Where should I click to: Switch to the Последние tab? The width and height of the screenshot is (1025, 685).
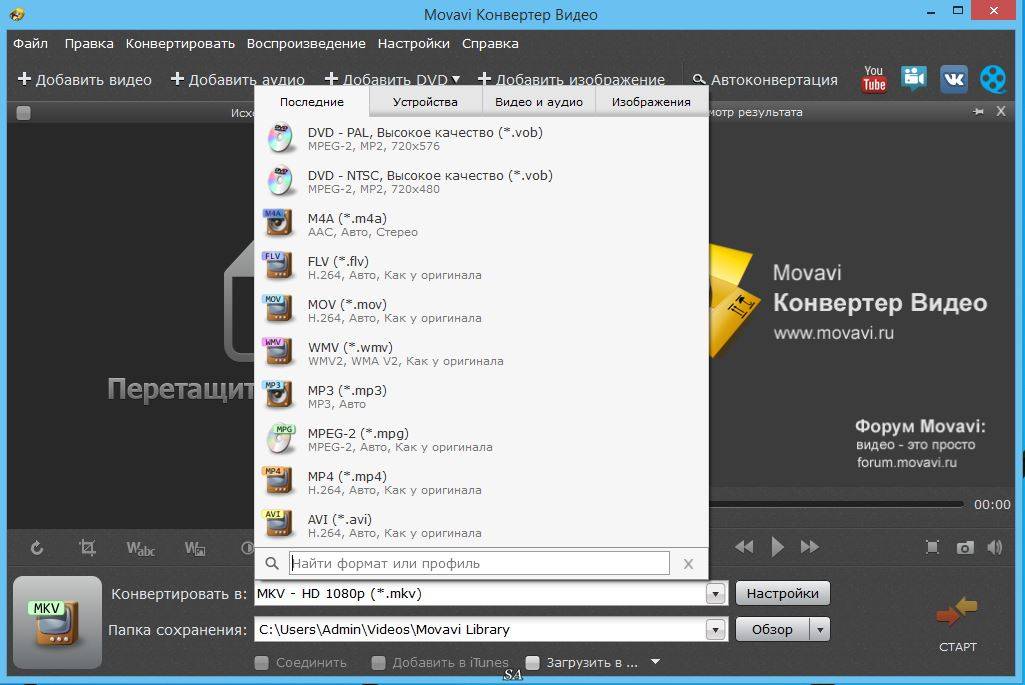[312, 102]
